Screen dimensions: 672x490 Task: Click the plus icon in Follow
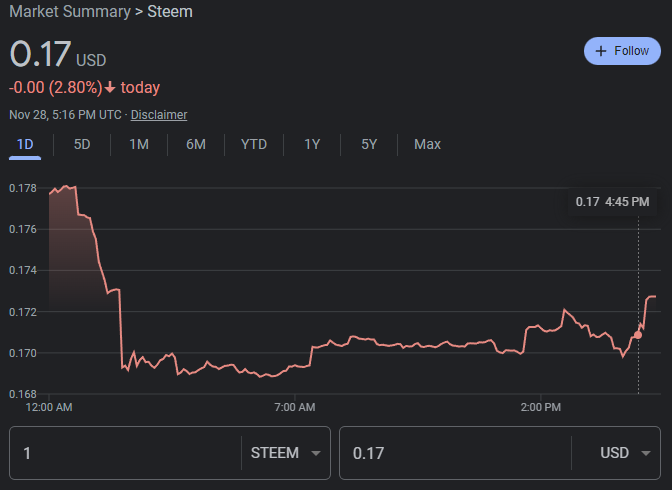click(601, 51)
